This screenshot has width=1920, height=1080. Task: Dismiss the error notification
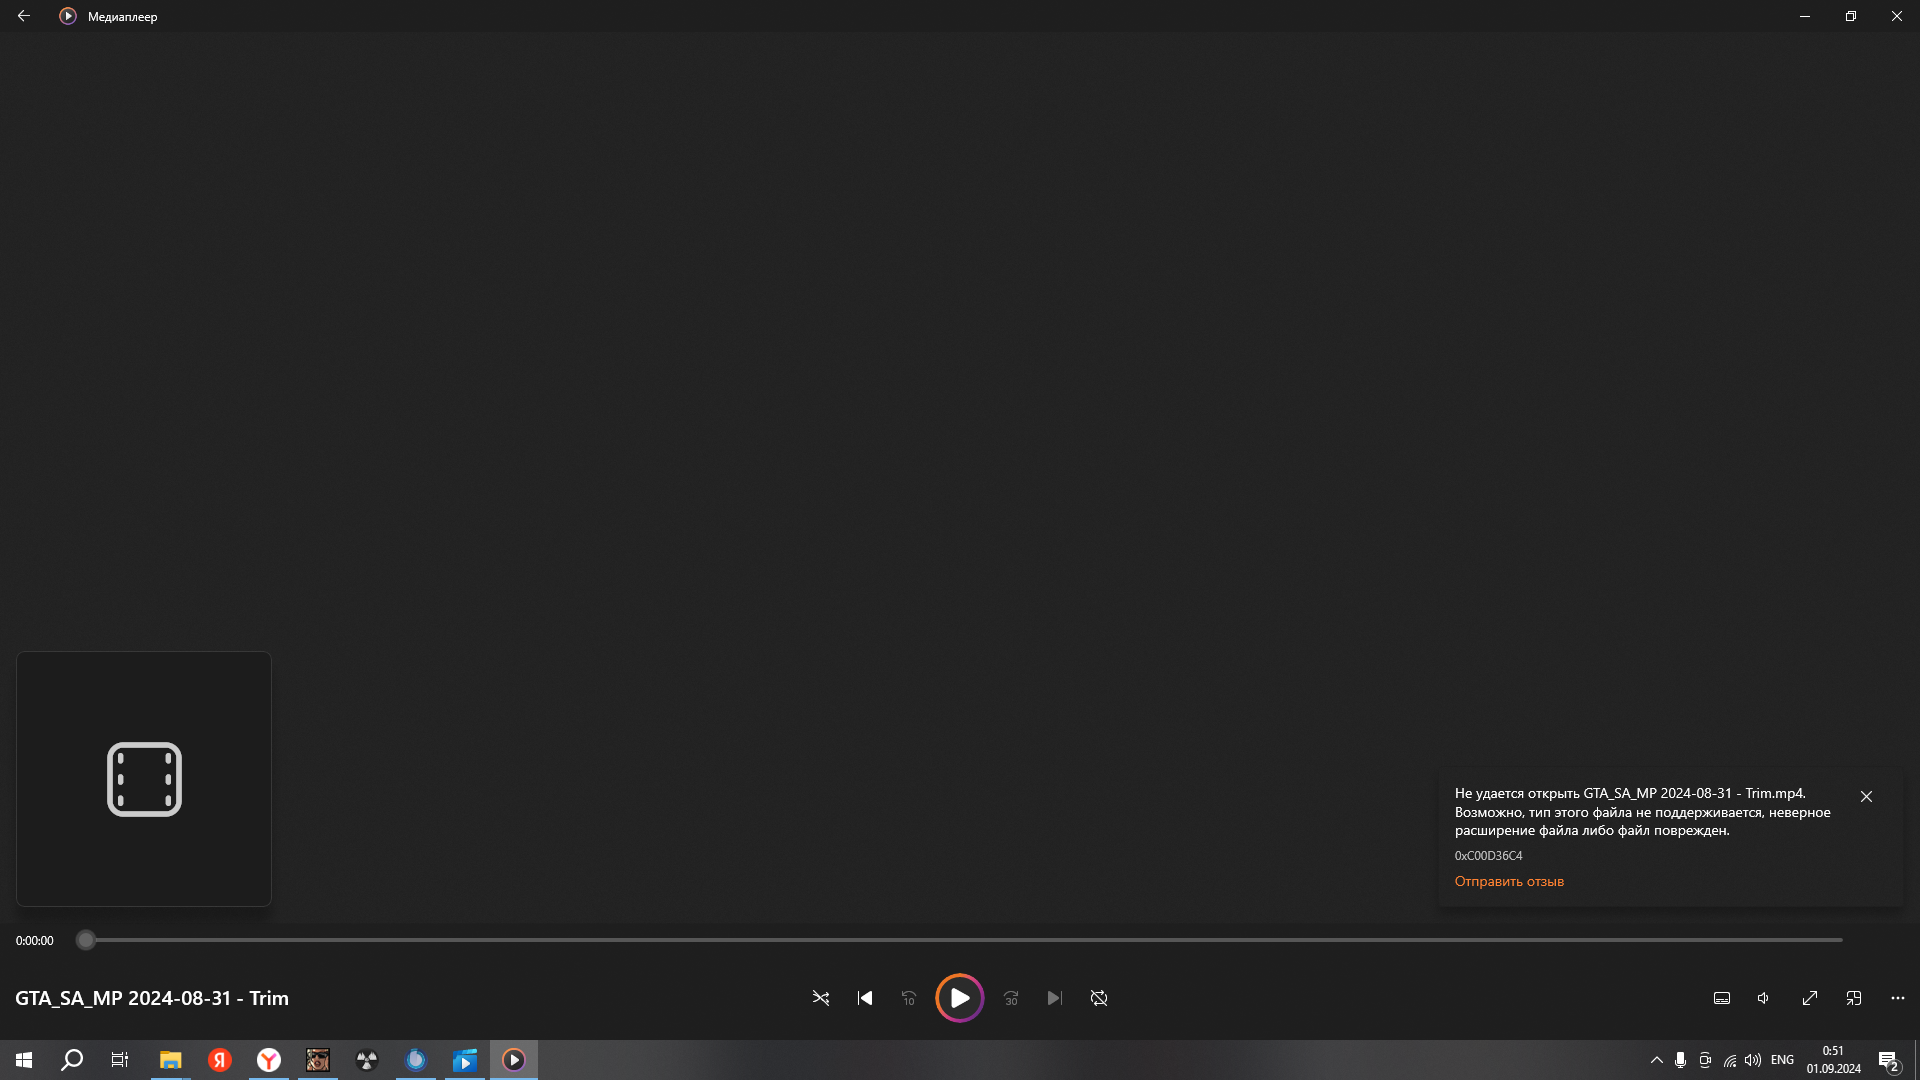click(1866, 797)
